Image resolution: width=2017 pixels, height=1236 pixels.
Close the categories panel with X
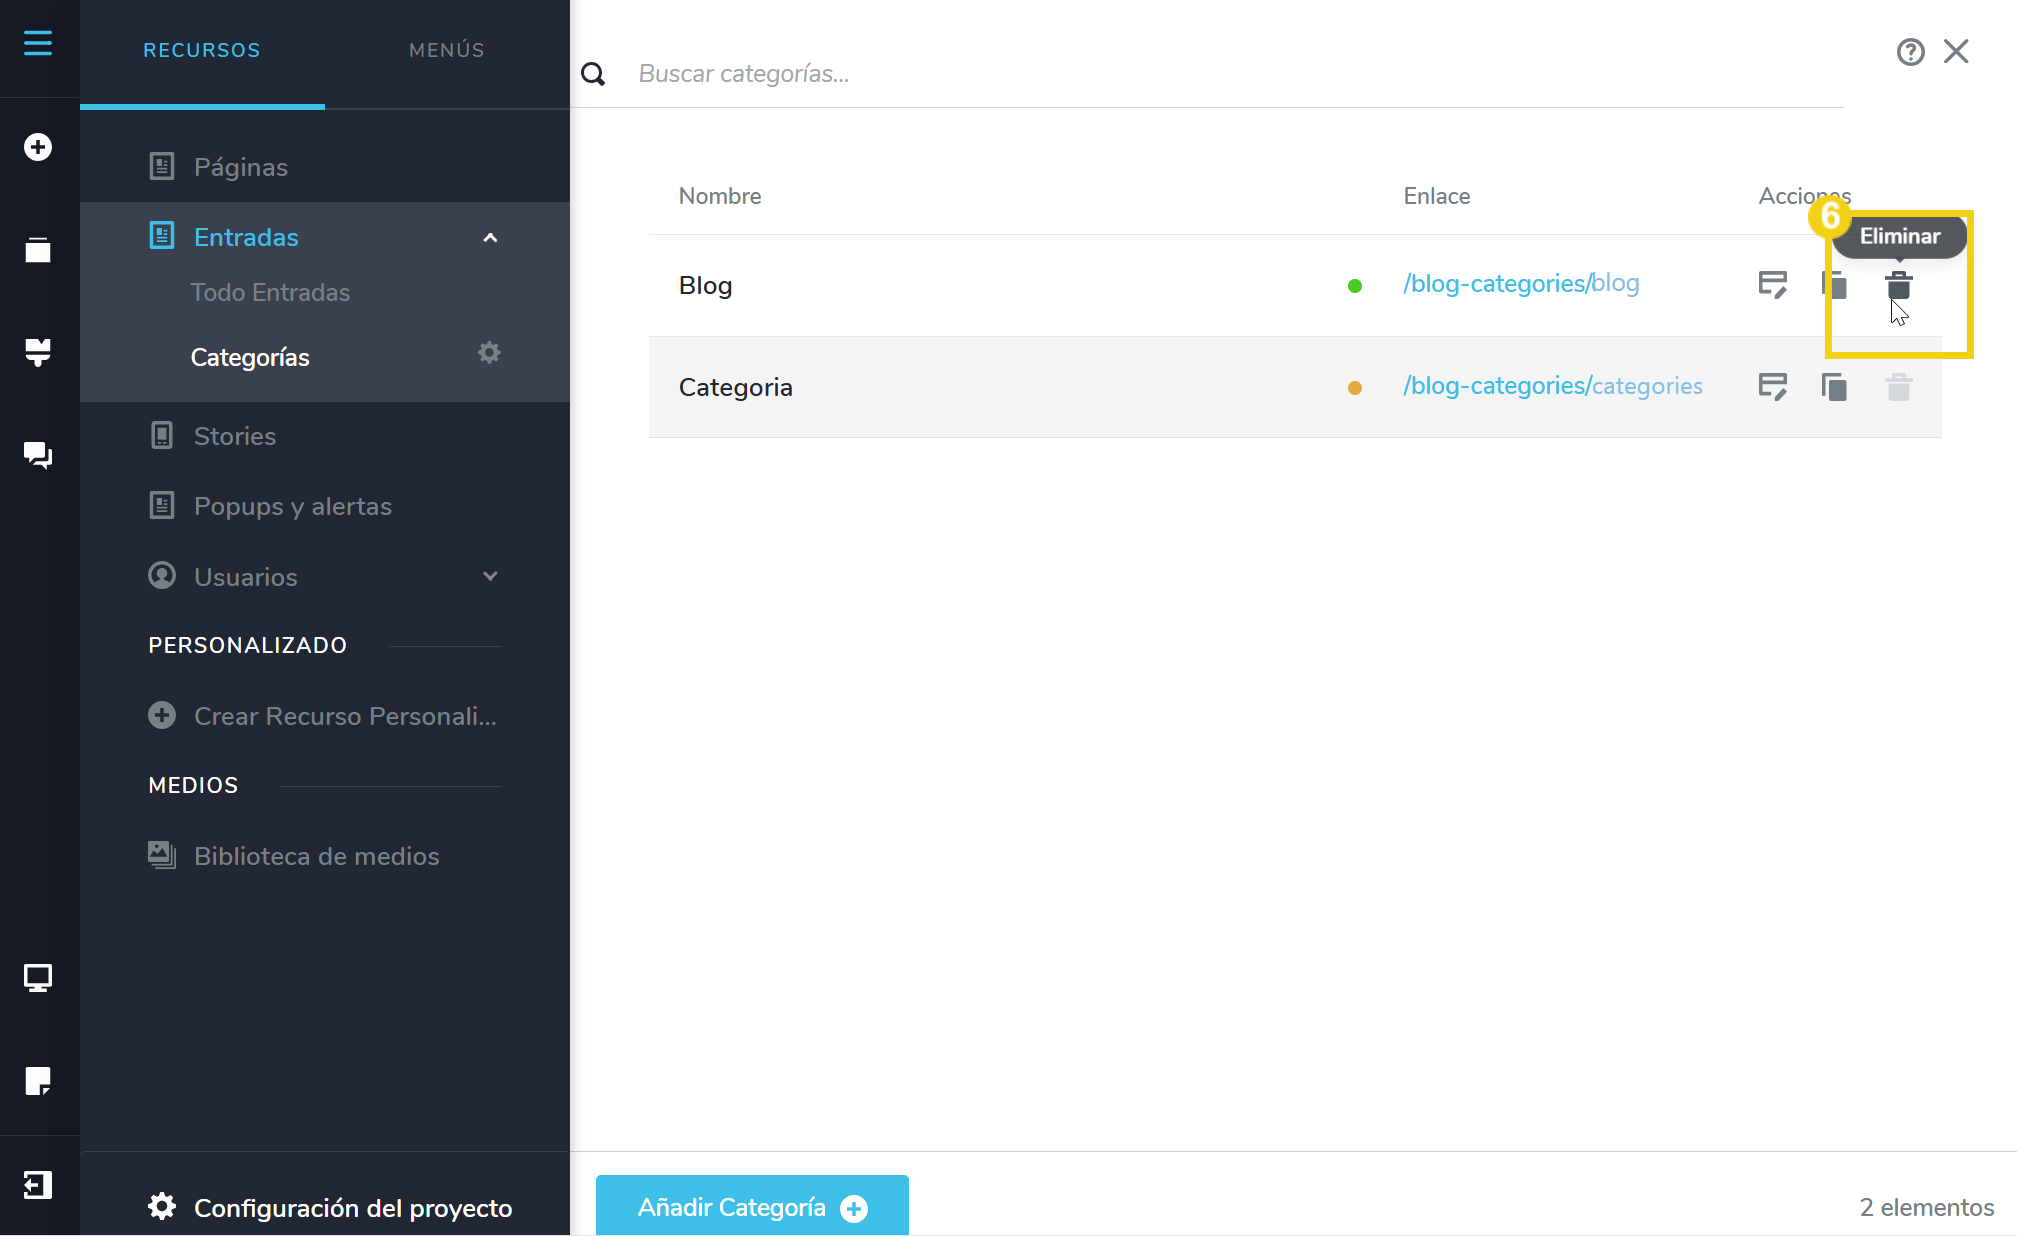coord(1956,51)
